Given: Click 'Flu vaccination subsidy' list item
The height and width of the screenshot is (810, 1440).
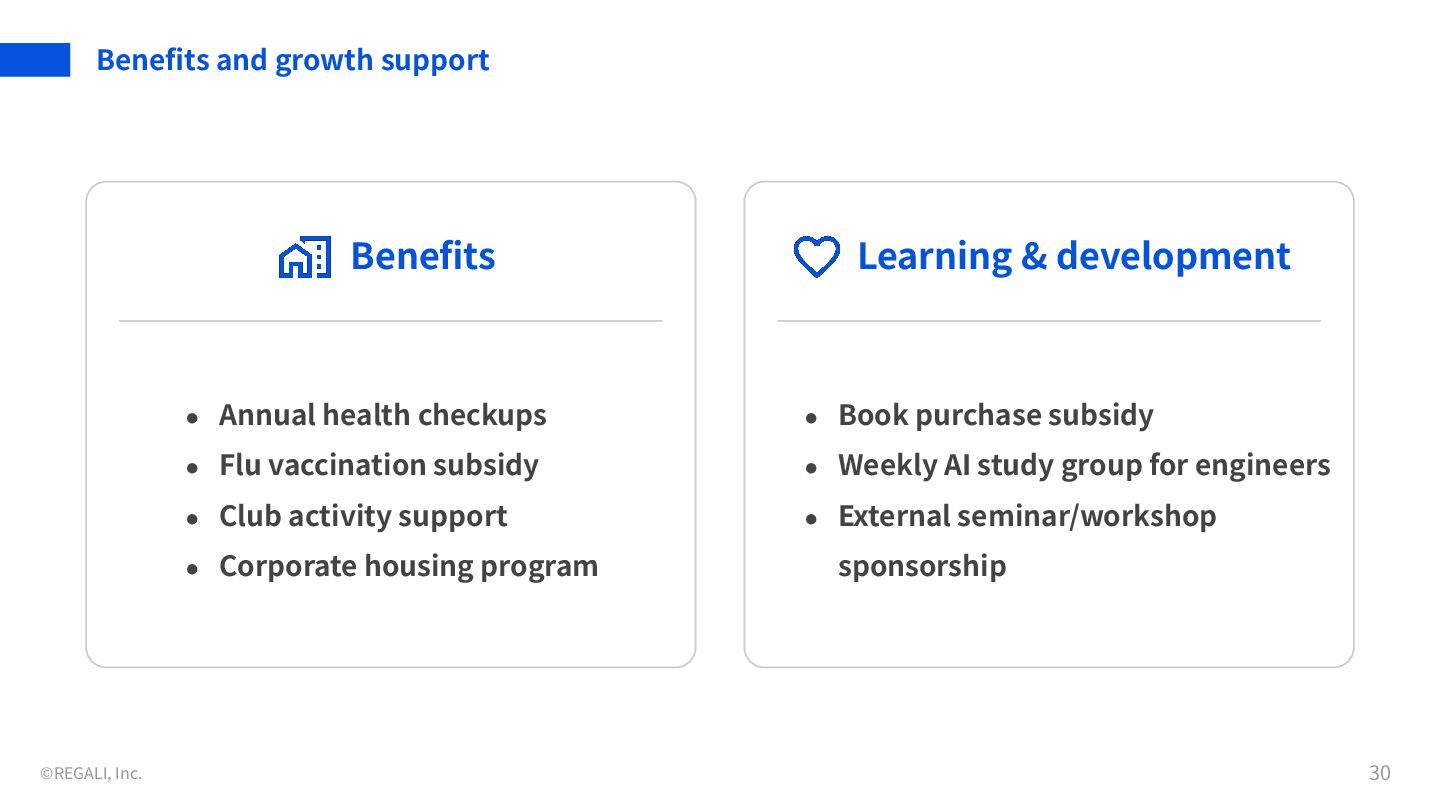Looking at the screenshot, I should click(x=378, y=465).
